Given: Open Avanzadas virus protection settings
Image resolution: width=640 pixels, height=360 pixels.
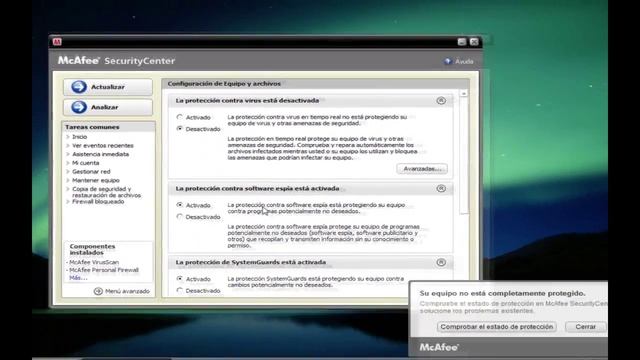Looking at the screenshot, I should tap(422, 169).
